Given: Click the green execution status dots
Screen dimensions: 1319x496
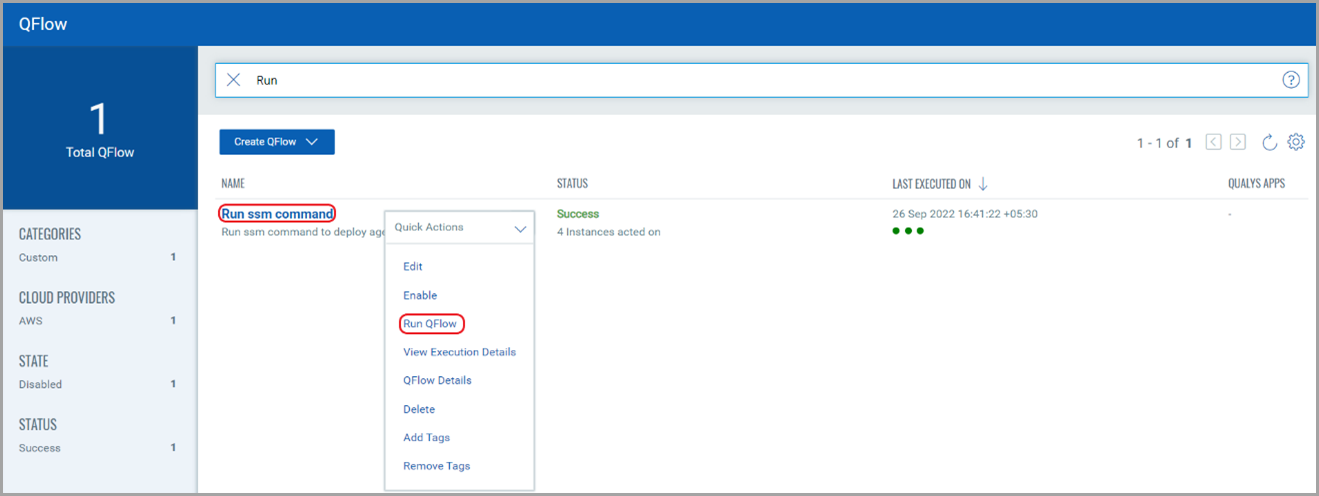Looking at the screenshot, I should pyautogui.click(x=907, y=231).
